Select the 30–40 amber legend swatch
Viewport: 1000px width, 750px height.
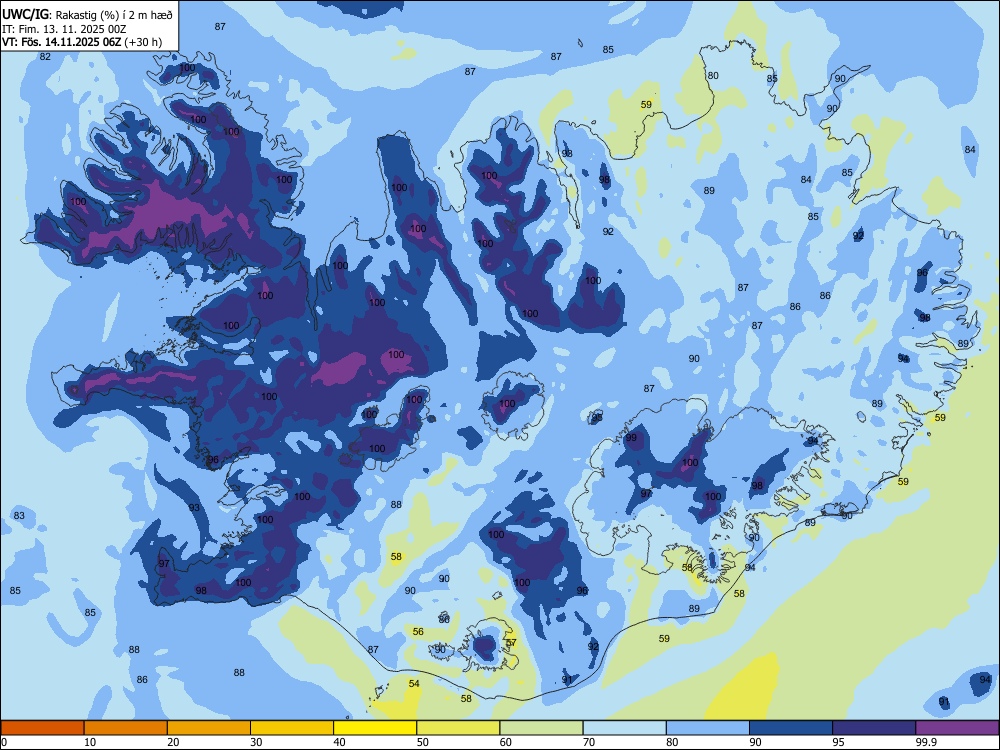click(292, 728)
